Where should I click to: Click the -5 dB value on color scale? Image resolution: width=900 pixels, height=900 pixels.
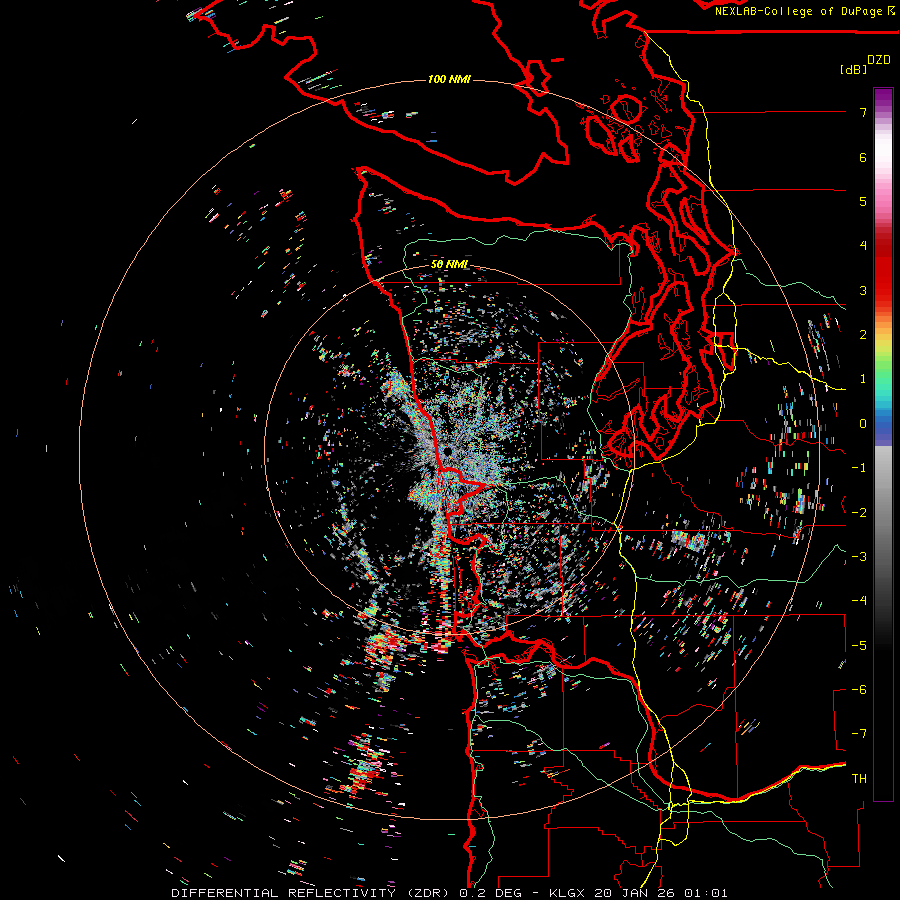click(x=859, y=646)
